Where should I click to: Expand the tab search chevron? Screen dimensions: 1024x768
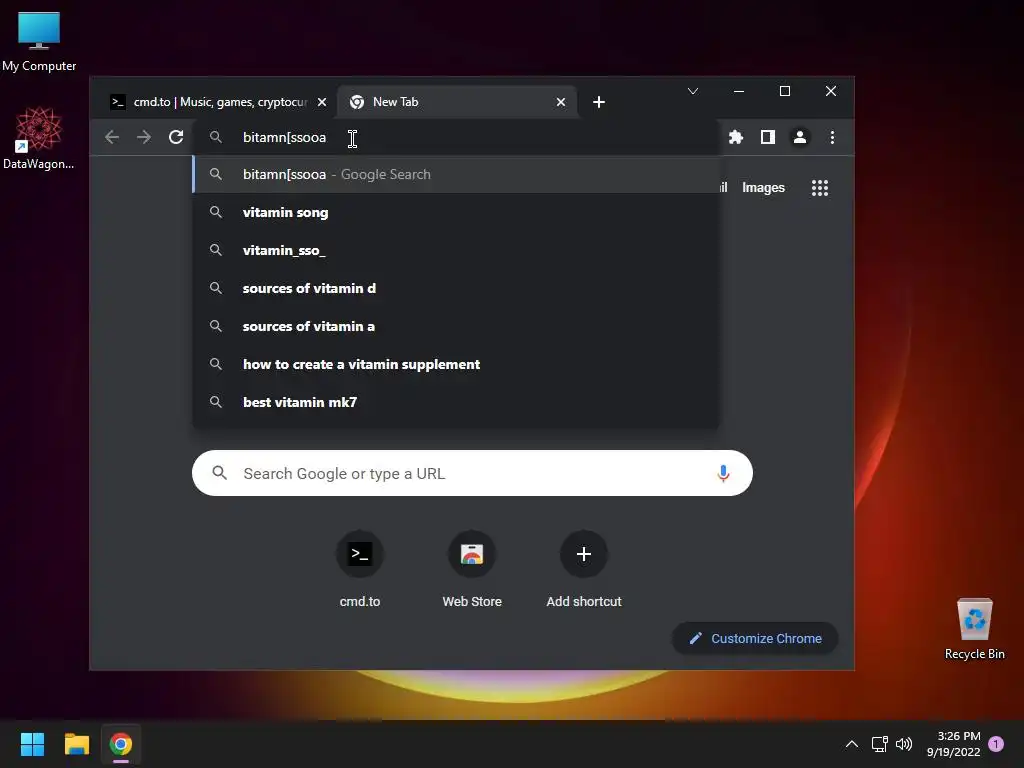693,91
